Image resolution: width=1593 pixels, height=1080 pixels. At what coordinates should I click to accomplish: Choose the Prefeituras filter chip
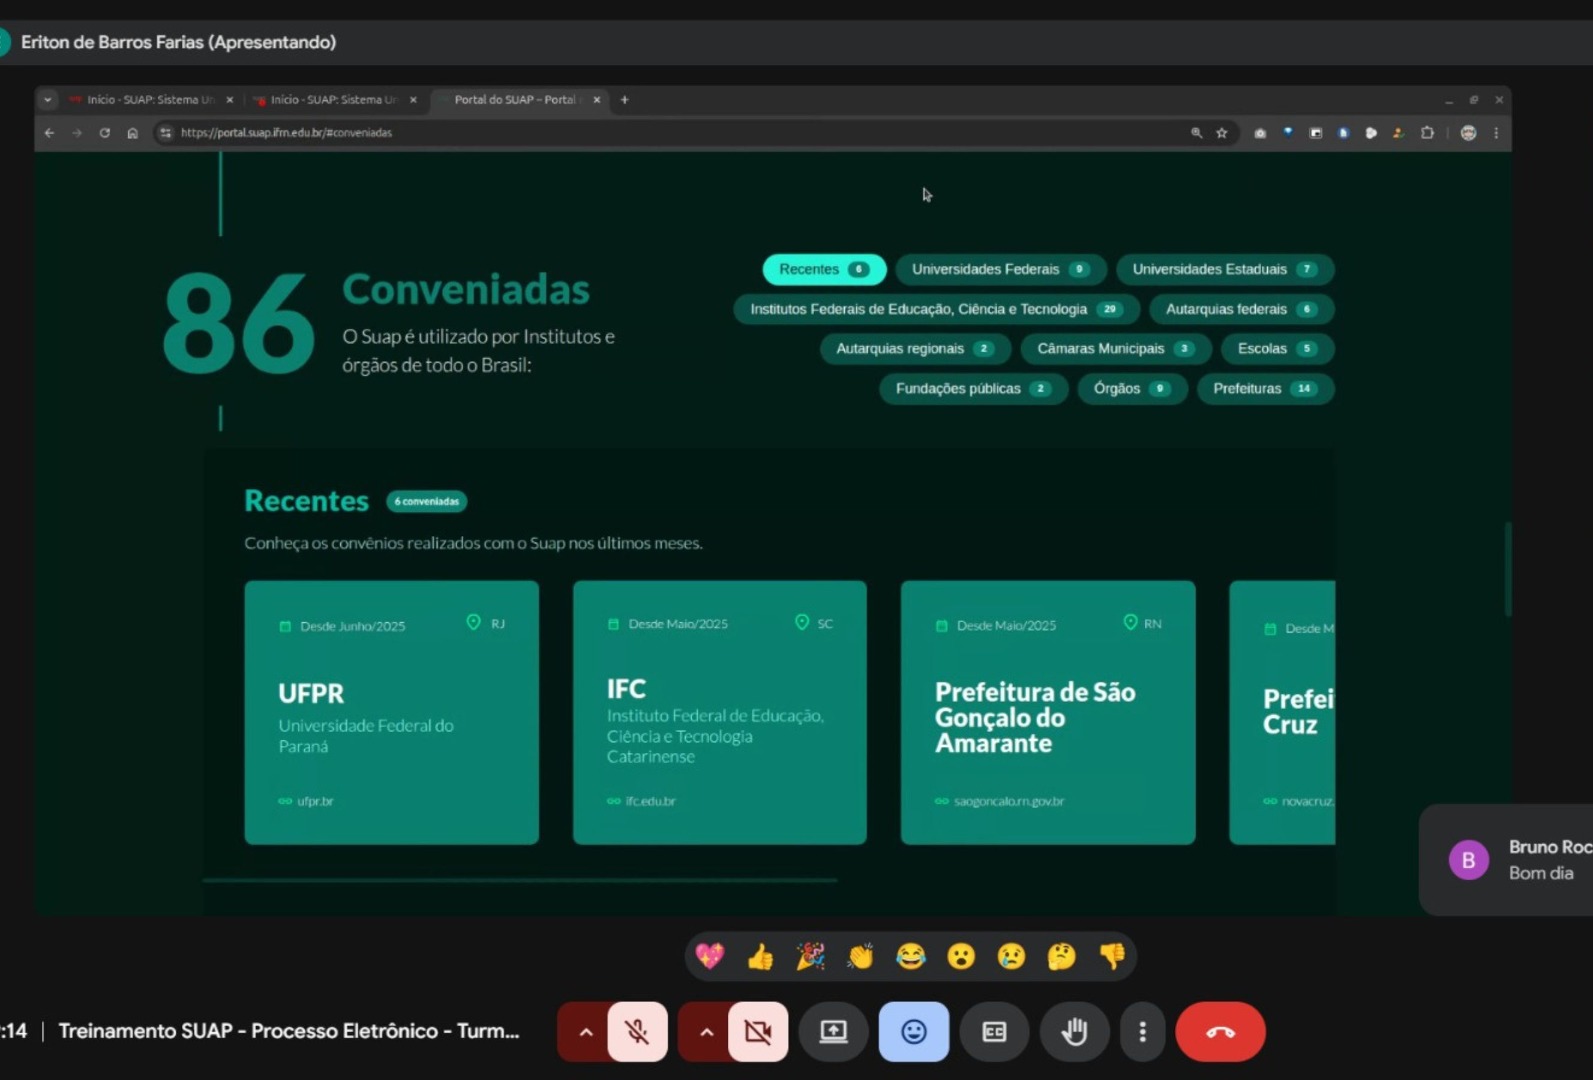tap(1265, 388)
